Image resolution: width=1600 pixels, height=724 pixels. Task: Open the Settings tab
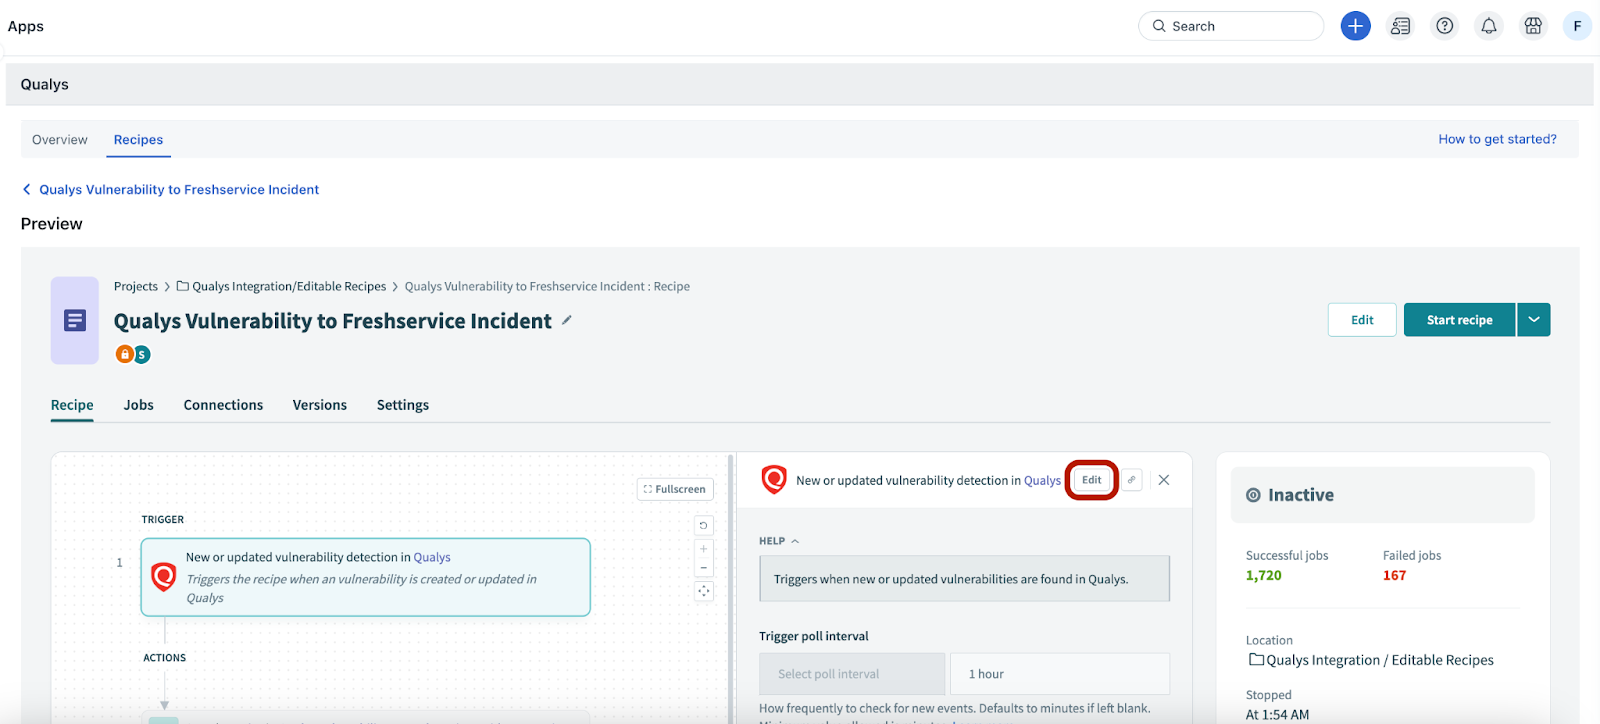pos(403,405)
